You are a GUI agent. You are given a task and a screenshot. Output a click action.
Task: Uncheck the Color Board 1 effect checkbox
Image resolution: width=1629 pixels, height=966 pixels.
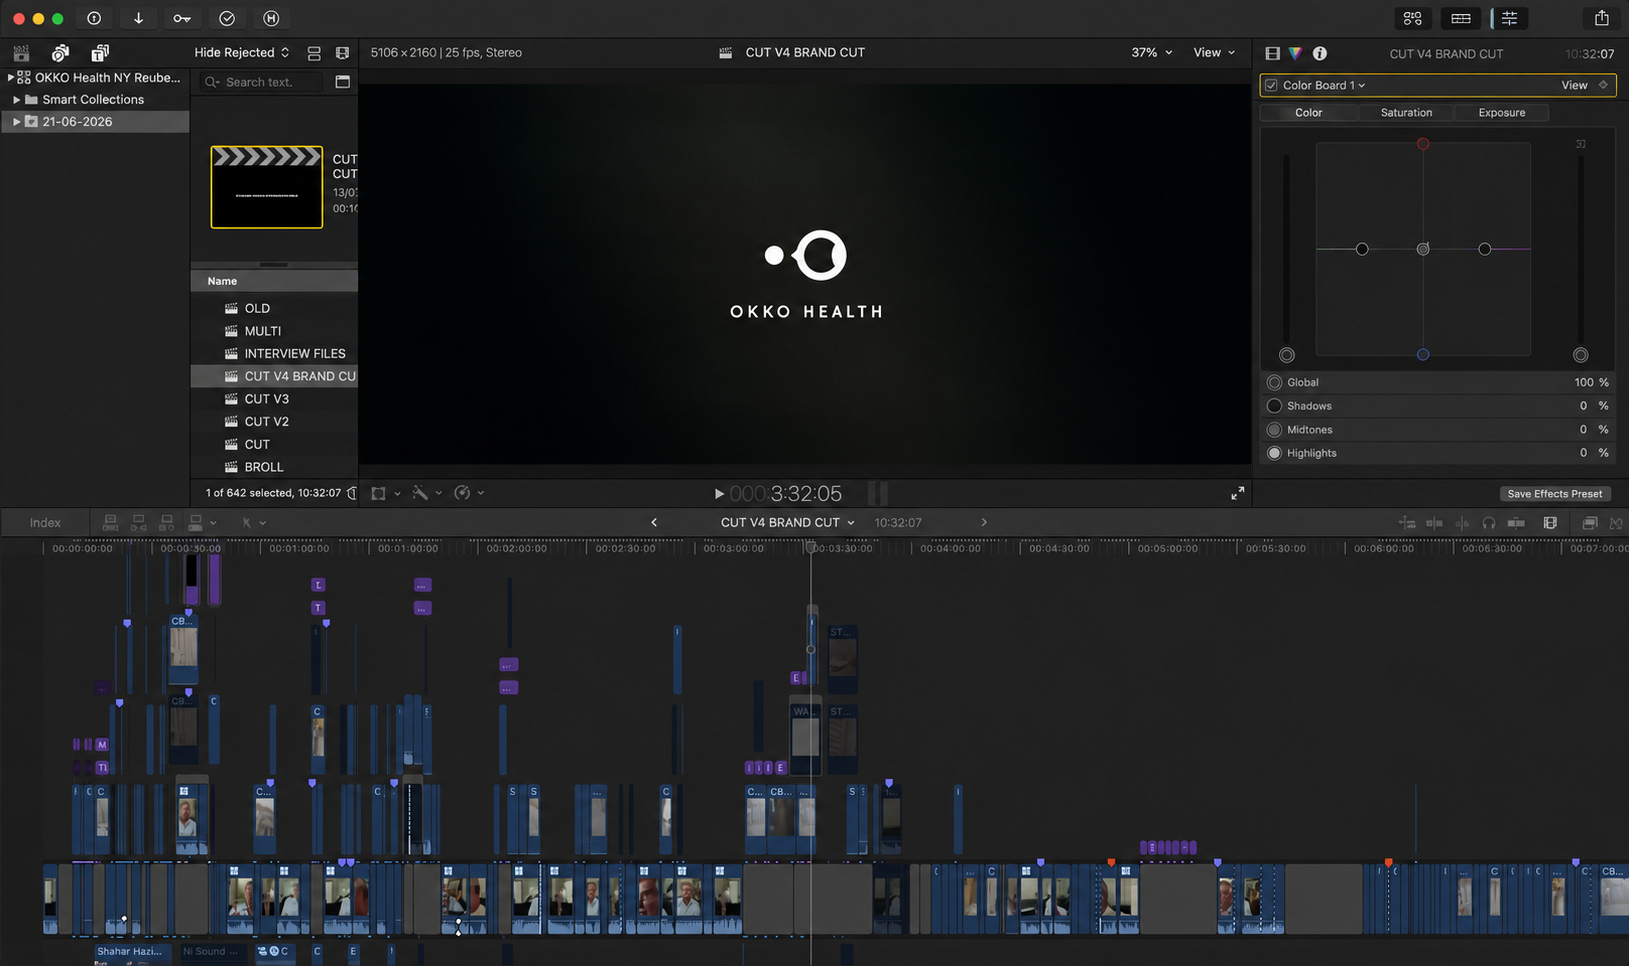(x=1271, y=85)
